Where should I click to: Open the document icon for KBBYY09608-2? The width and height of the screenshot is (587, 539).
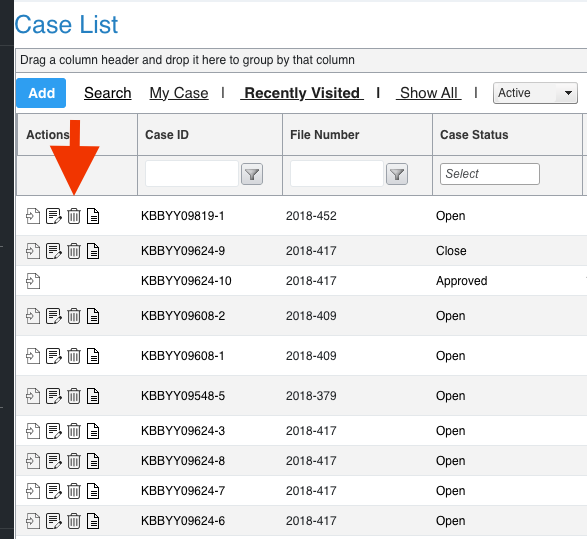coord(93,316)
